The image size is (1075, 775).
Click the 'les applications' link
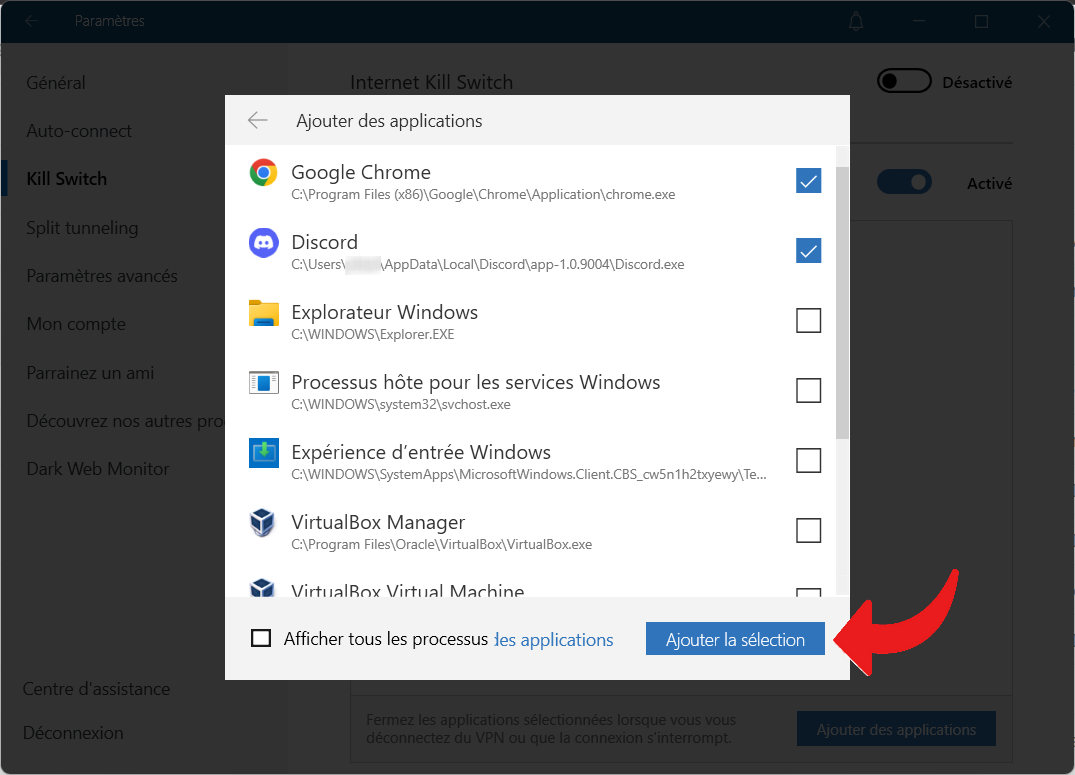[x=553, y=640]
